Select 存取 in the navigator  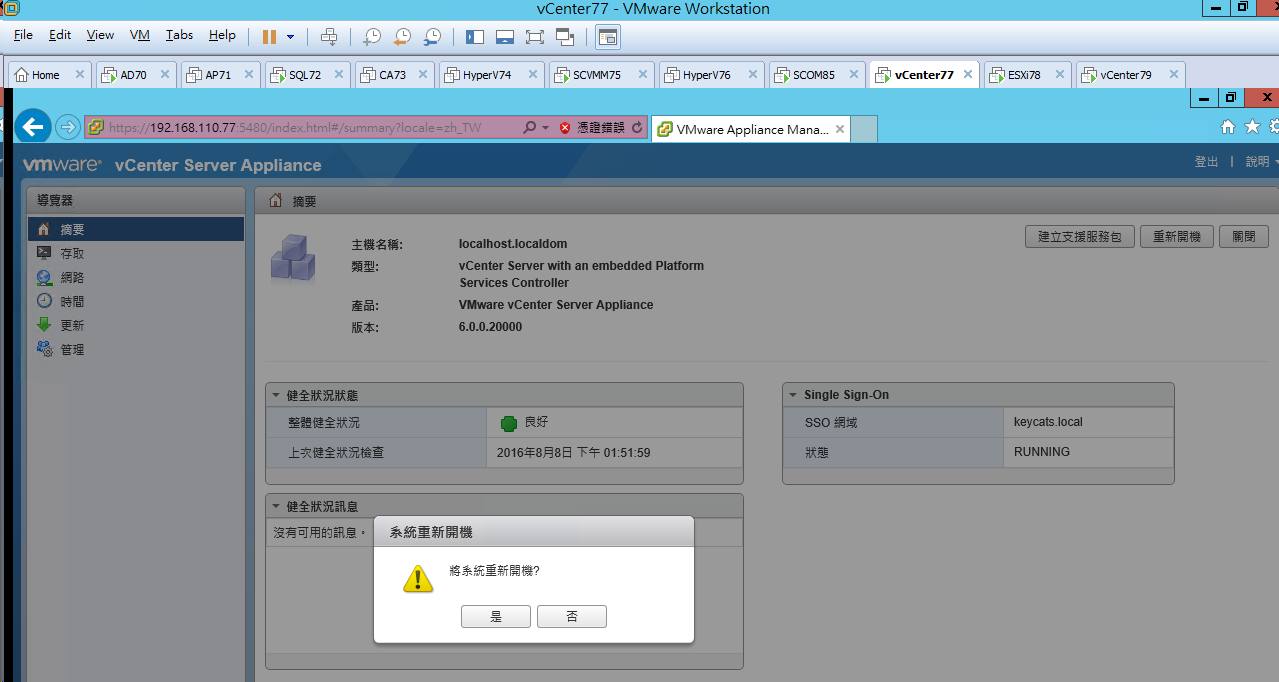coord(136,253)
